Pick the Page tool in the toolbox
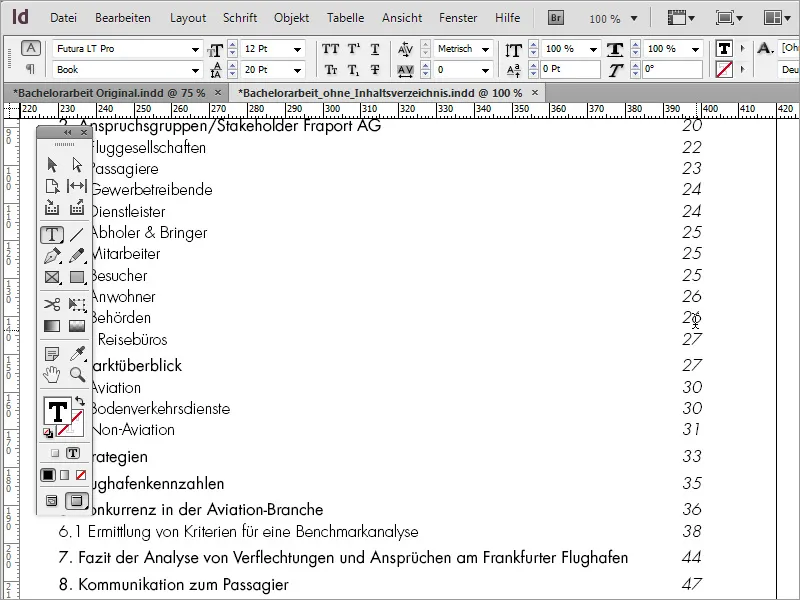This screenshot has height=600, width=800. (52, 186)
